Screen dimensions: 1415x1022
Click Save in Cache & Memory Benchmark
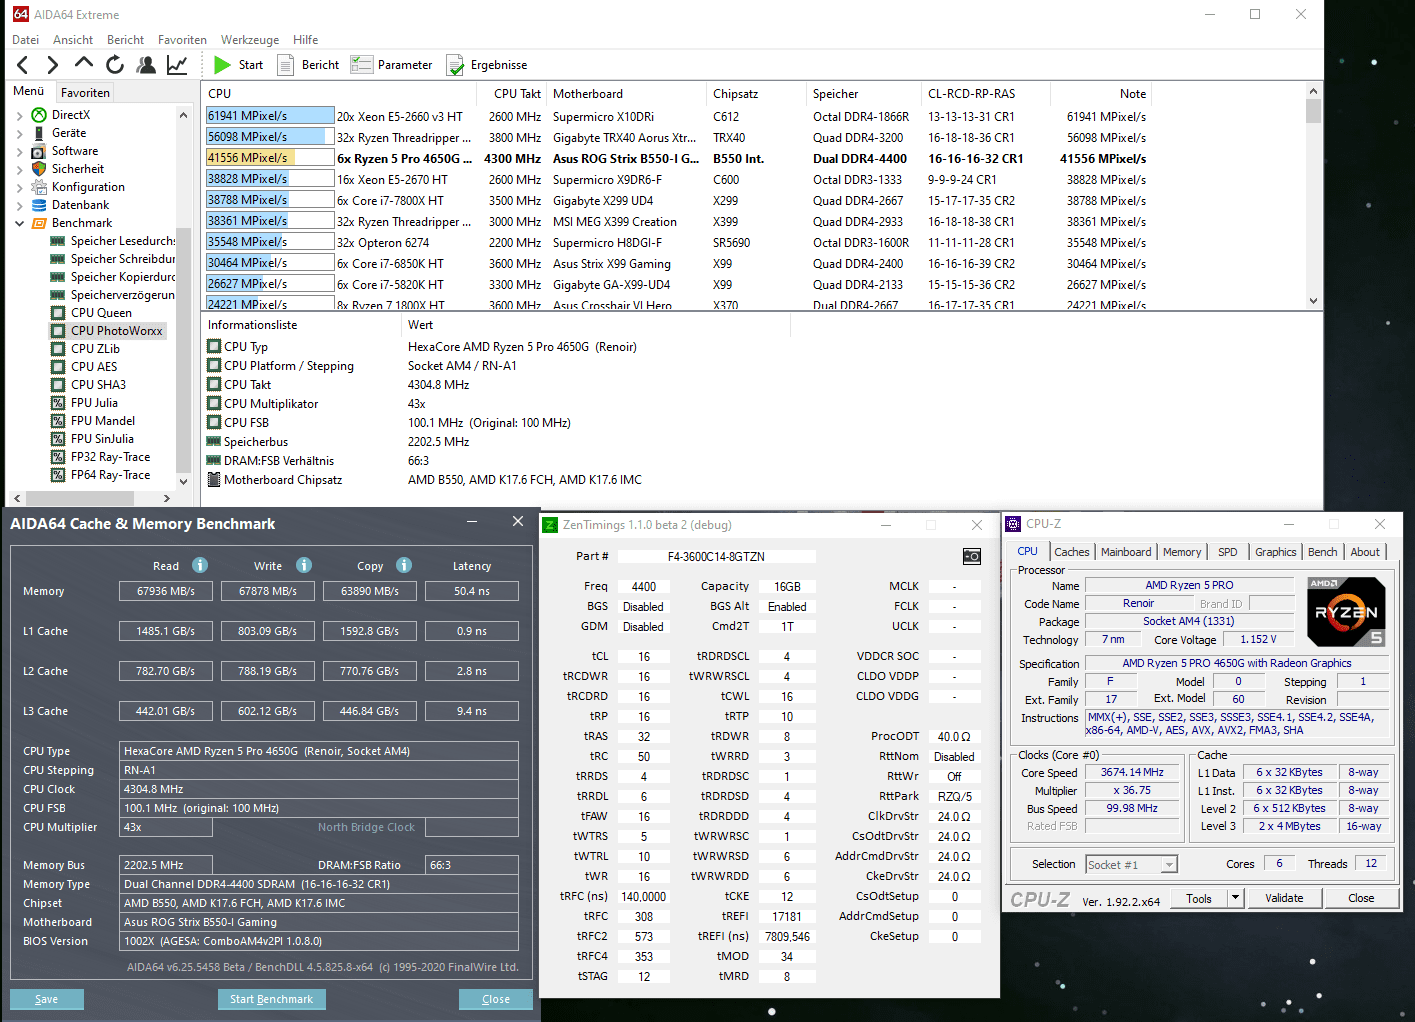pyautogui.click(x=47, y=999)
